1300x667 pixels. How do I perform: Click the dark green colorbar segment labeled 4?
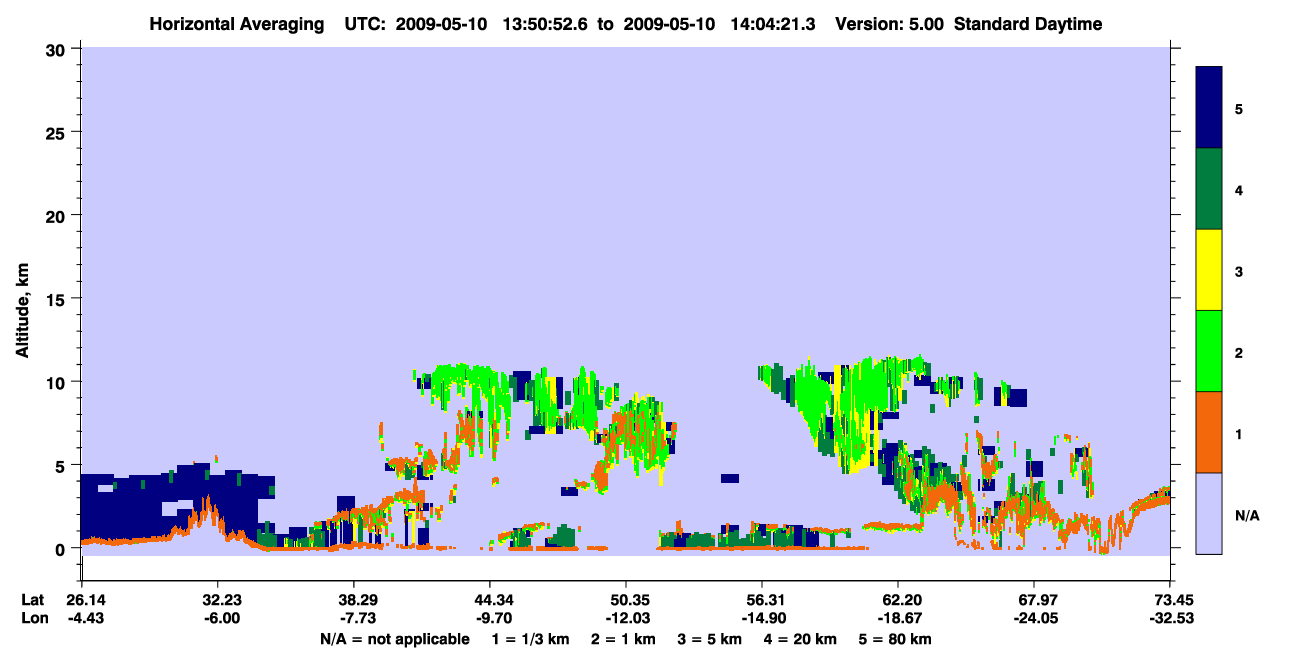coord(1209,189)
